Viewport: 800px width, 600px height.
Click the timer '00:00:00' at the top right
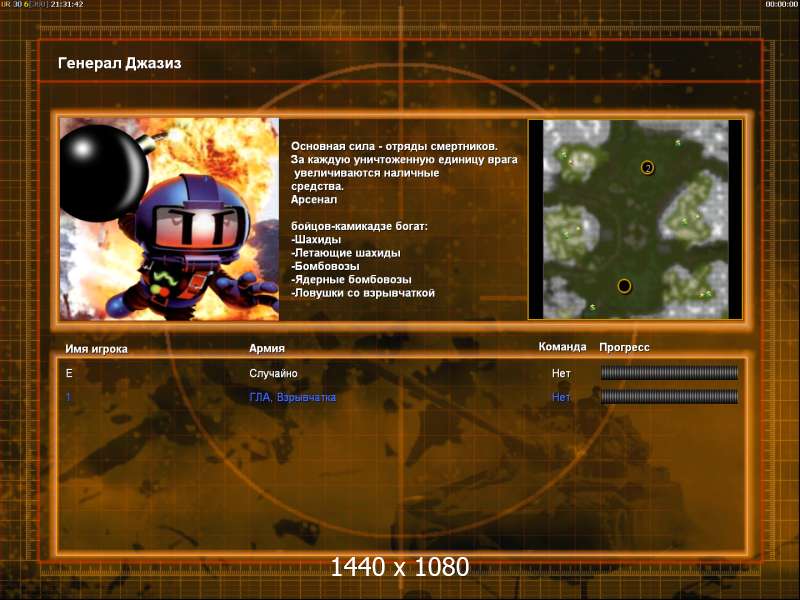(781, 4)
